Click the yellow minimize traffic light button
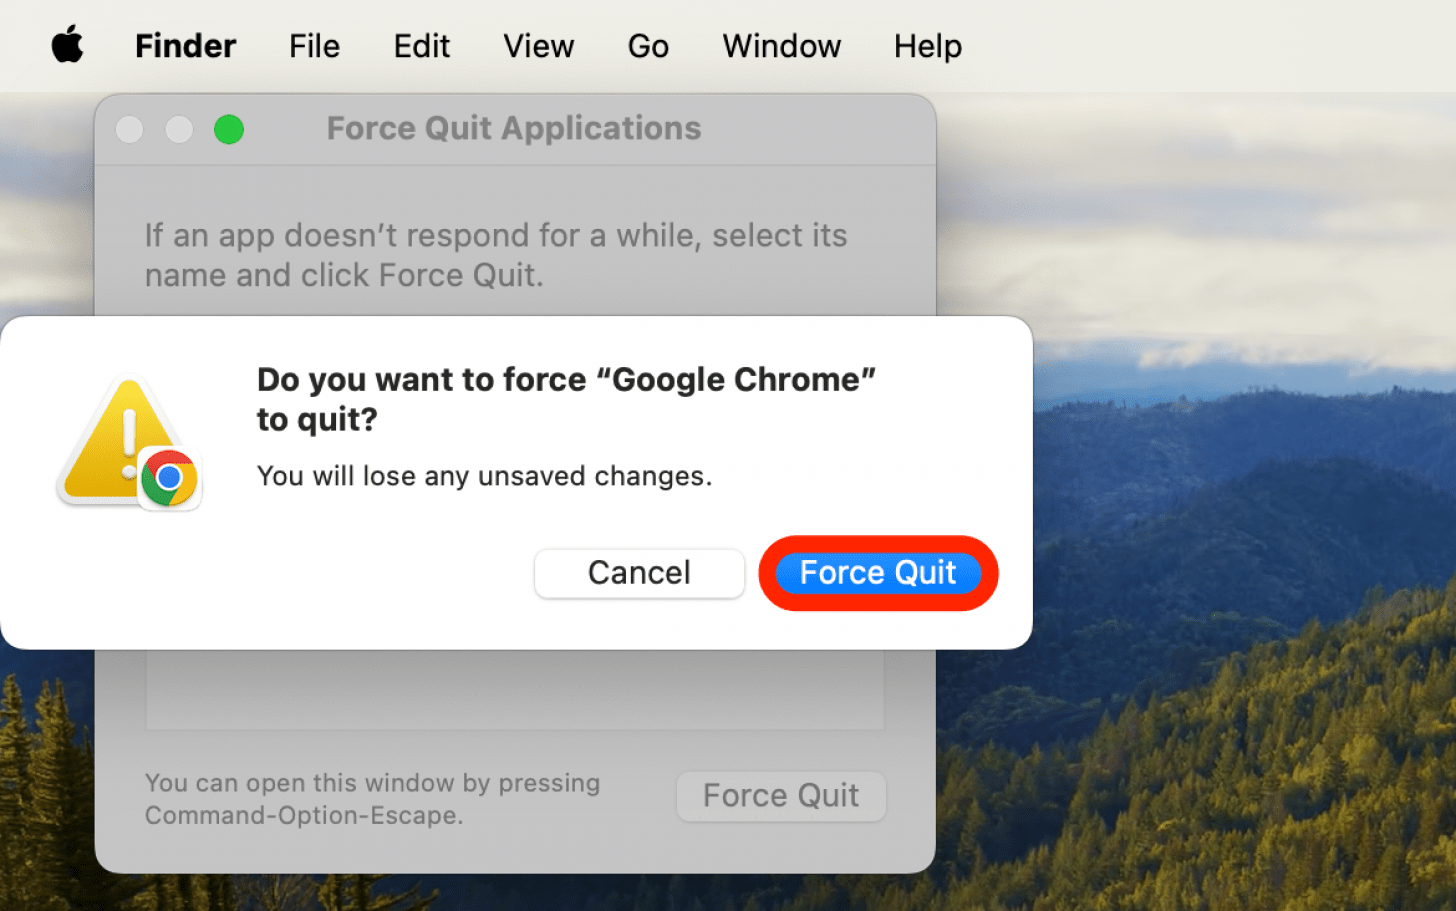This screenshot has width=1456, height=911. click(179, 129)
